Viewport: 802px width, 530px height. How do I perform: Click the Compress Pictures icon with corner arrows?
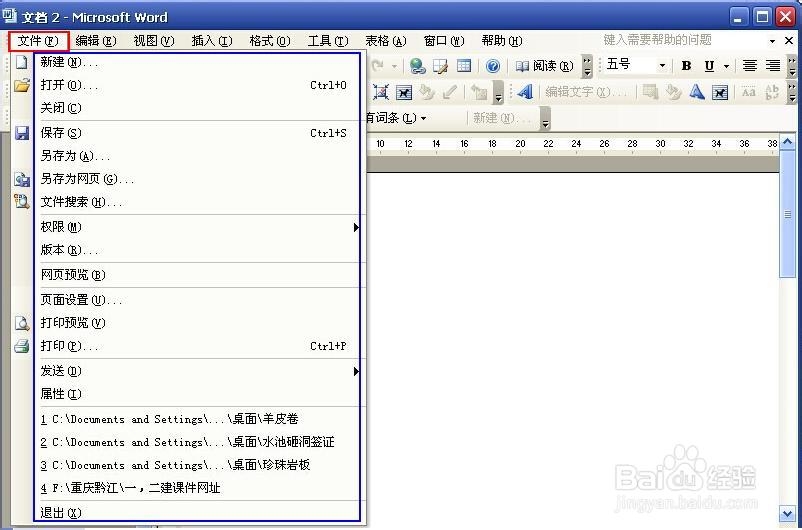click(381, 92)
